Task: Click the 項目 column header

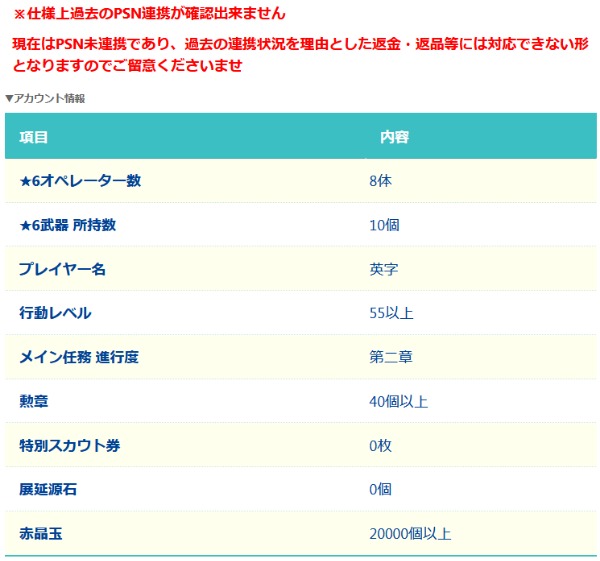Action: point(34,137)
